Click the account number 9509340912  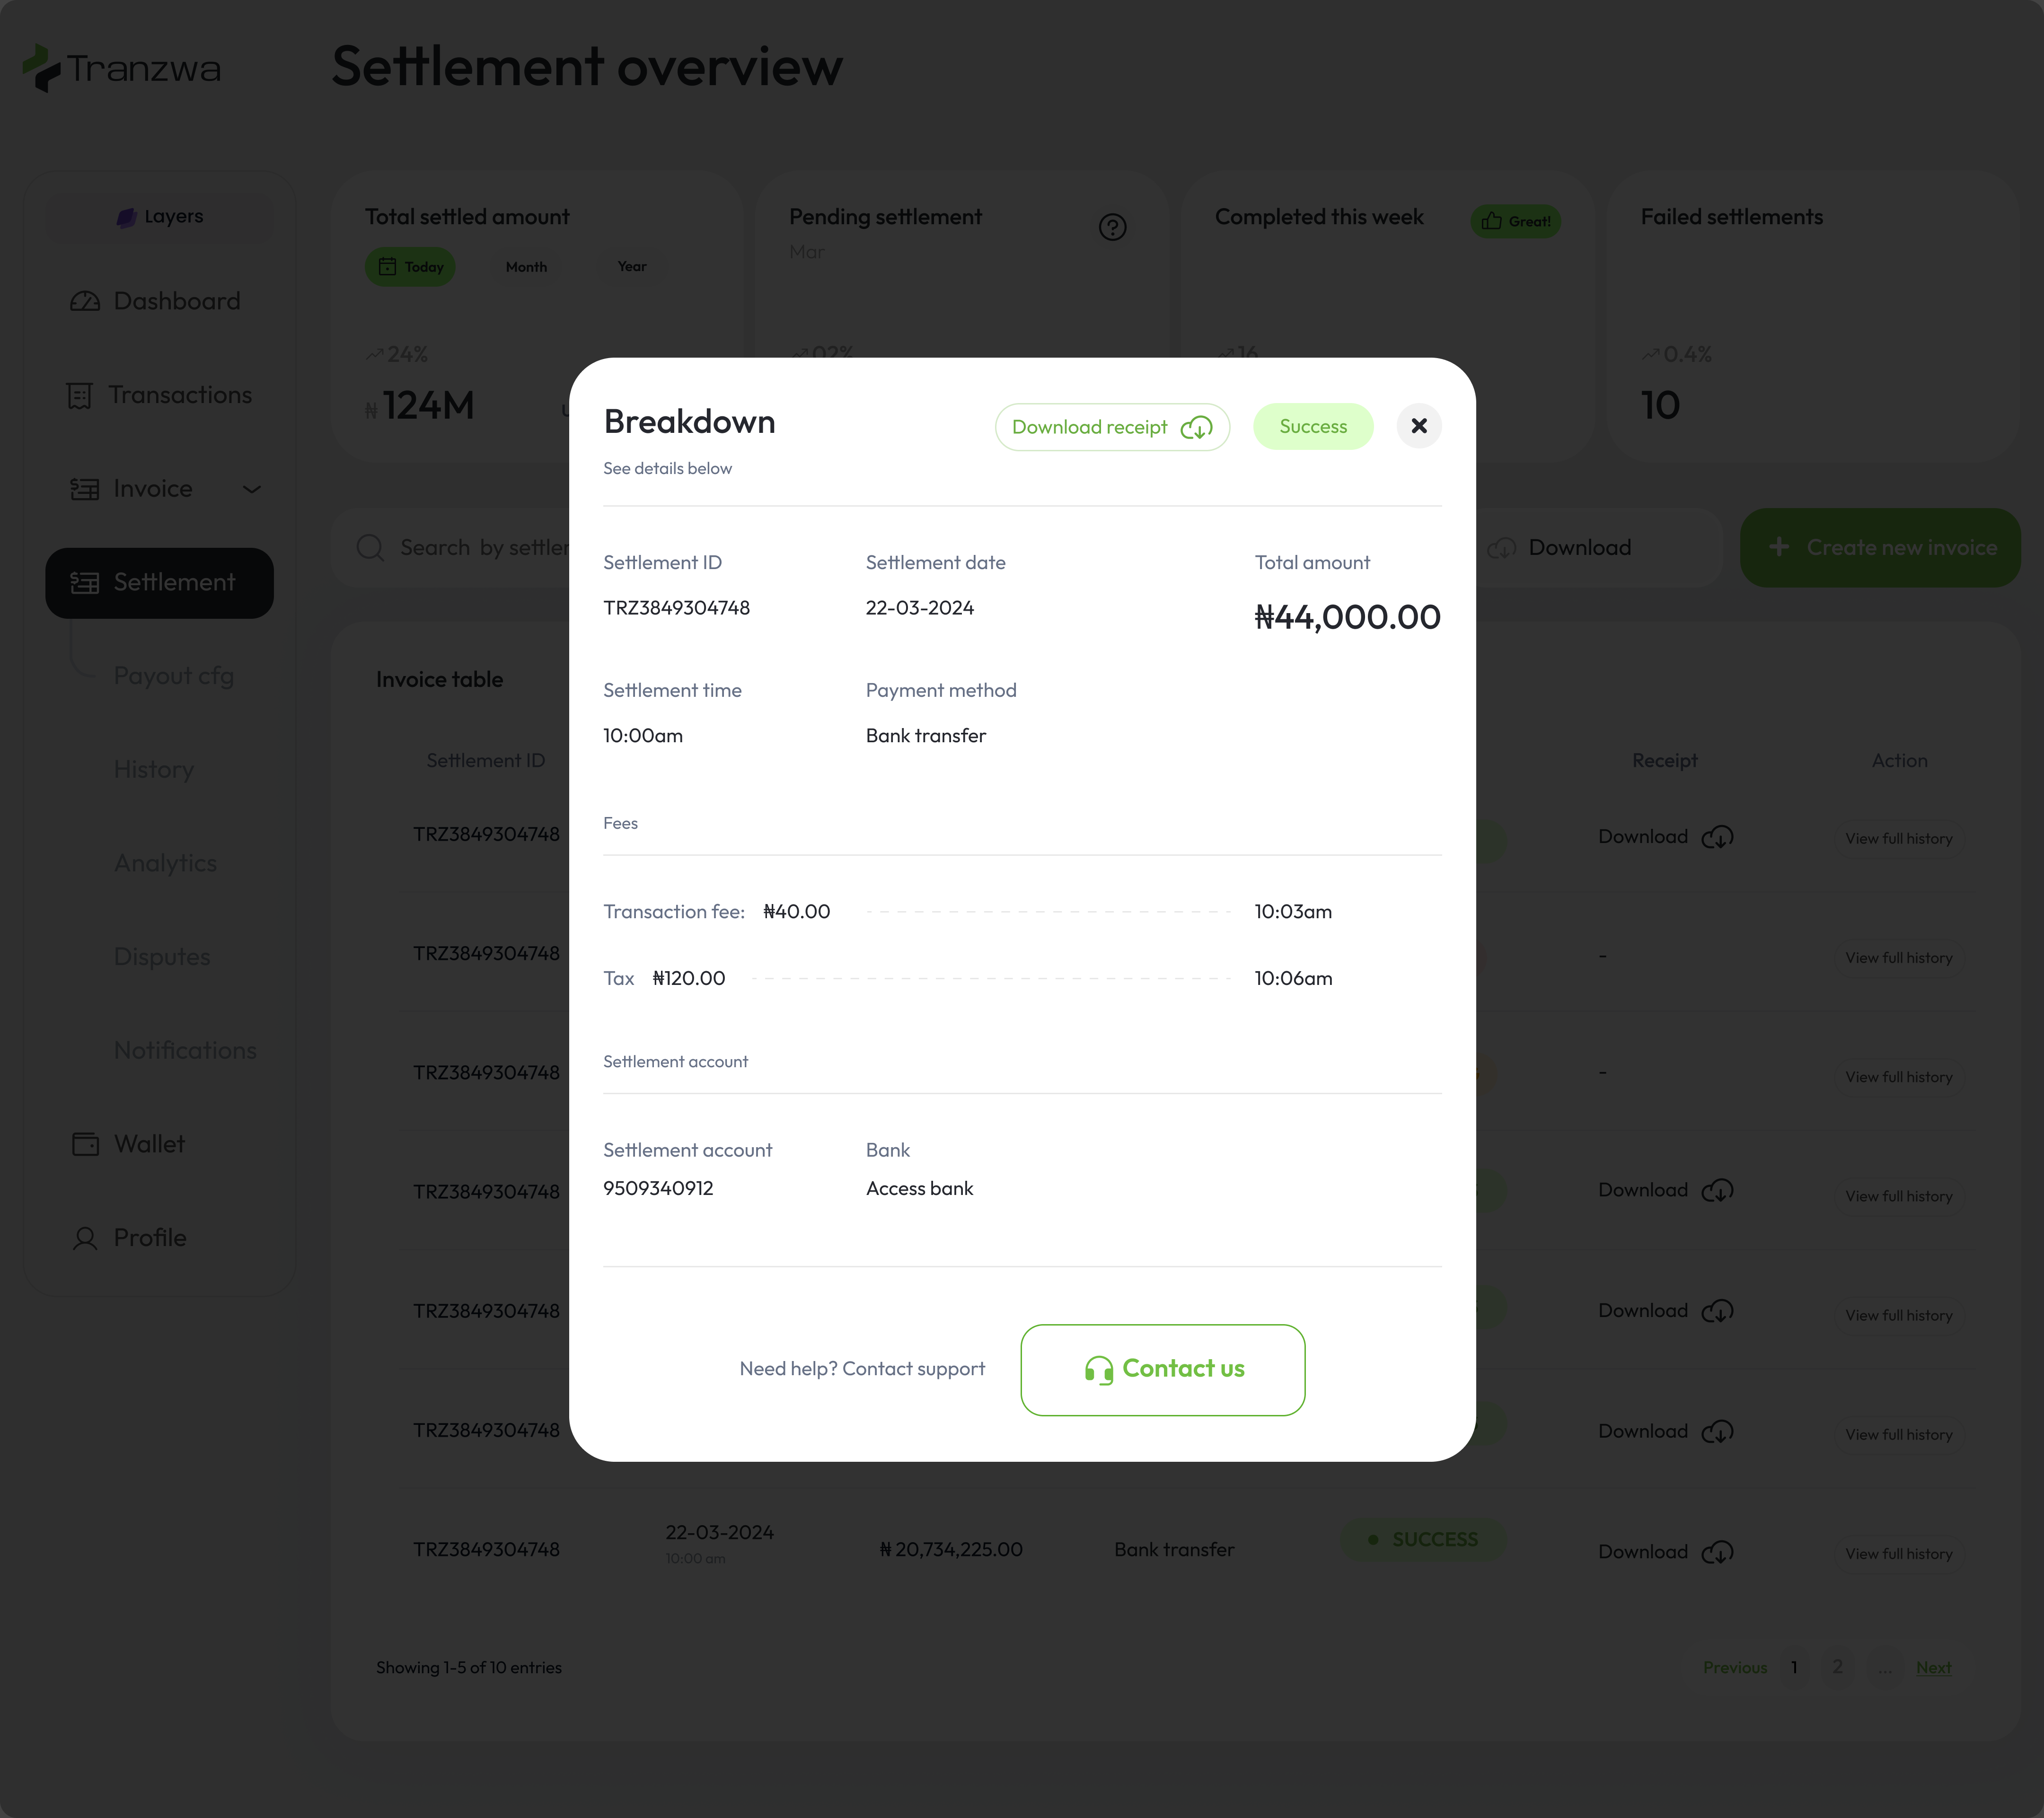pyautogui.click(x=658, y=1188)
